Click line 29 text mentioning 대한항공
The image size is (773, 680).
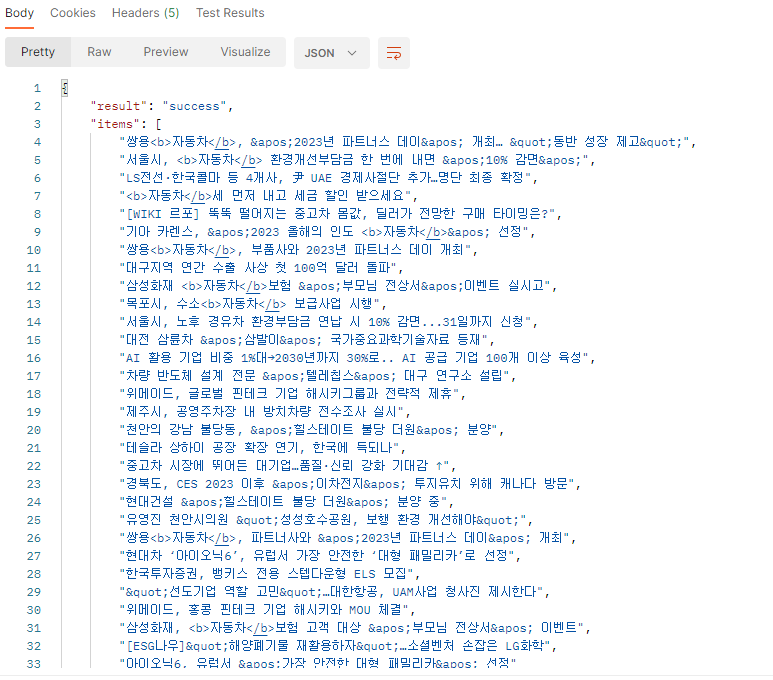coord(331,592)
